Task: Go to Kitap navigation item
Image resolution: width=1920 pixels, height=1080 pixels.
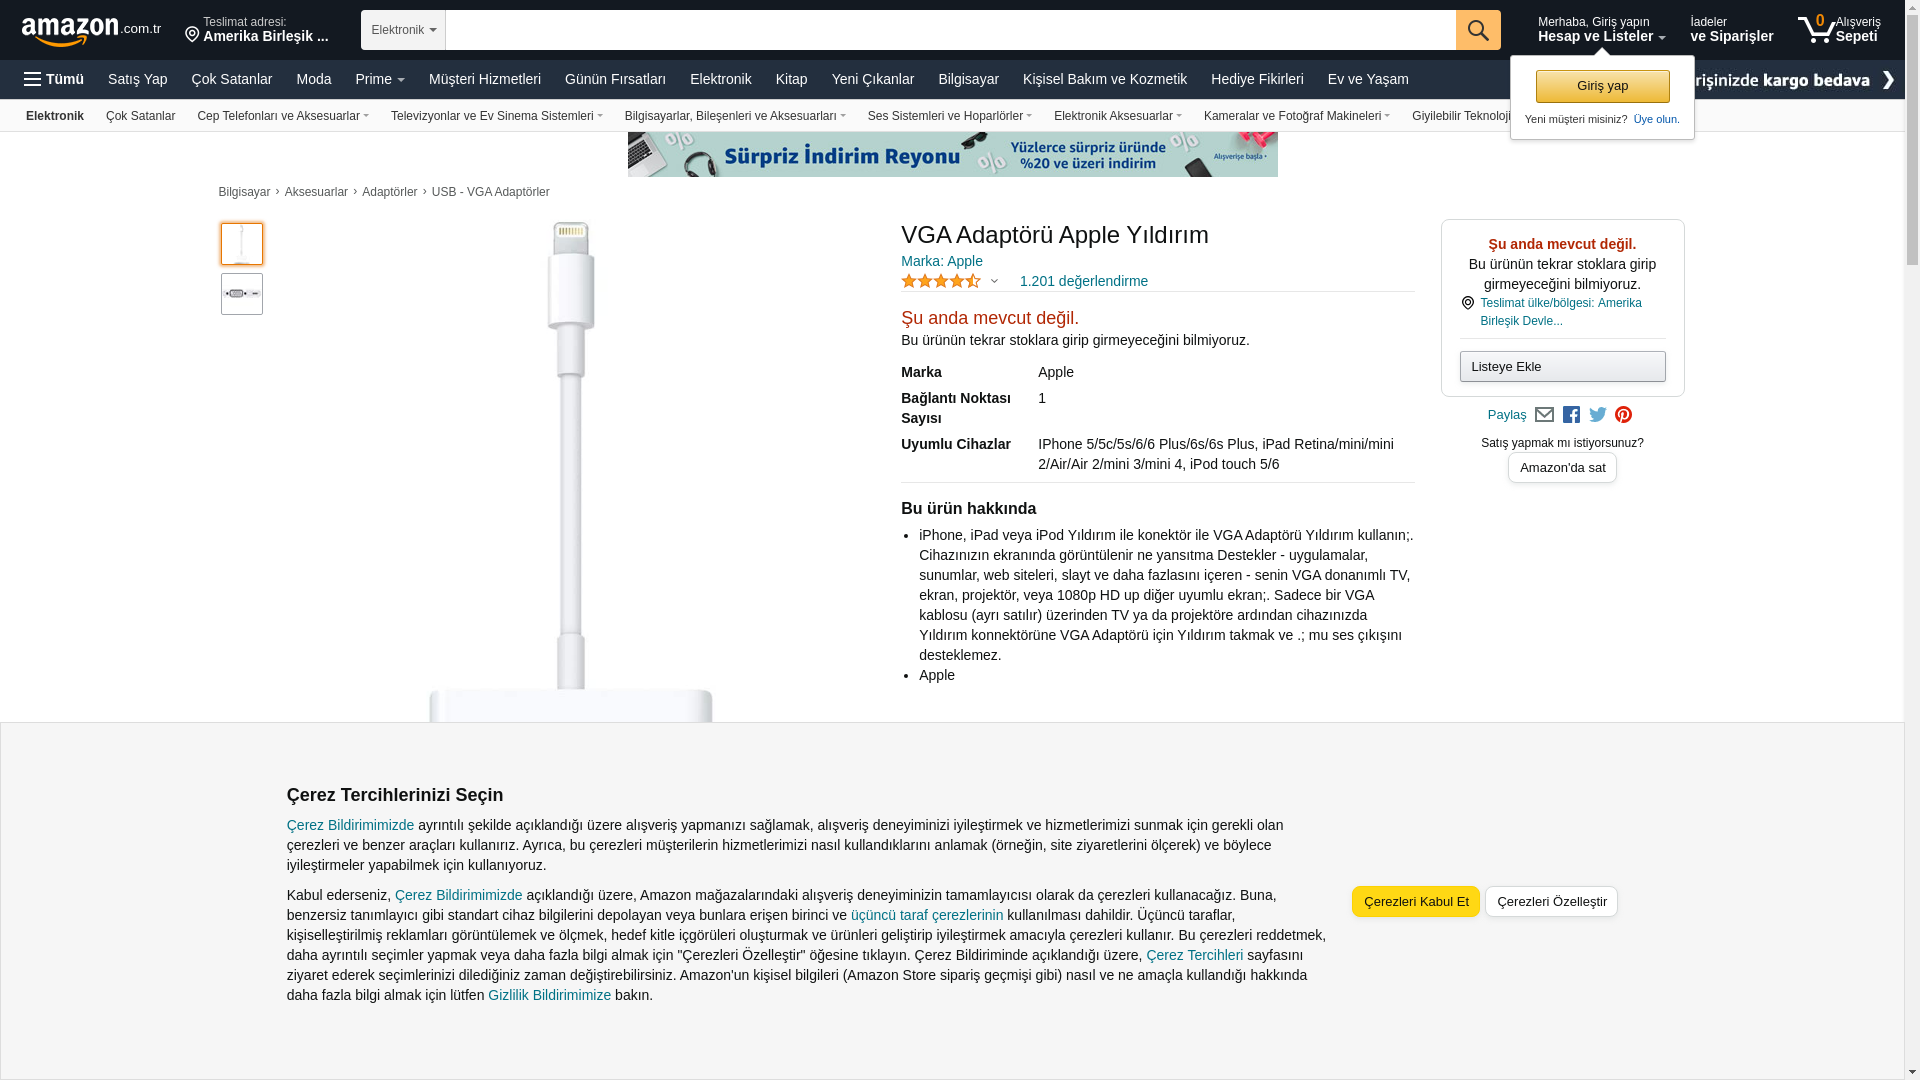Action: tap(791, 79)
